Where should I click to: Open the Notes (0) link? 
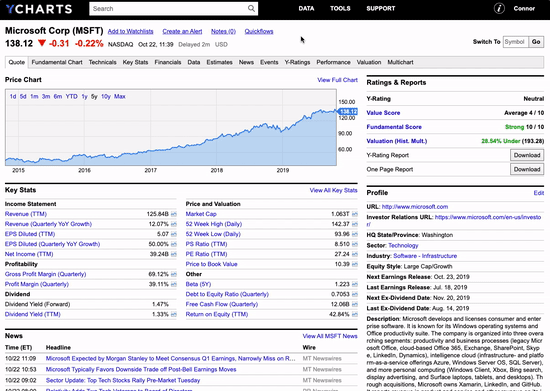tap(223, 31)
